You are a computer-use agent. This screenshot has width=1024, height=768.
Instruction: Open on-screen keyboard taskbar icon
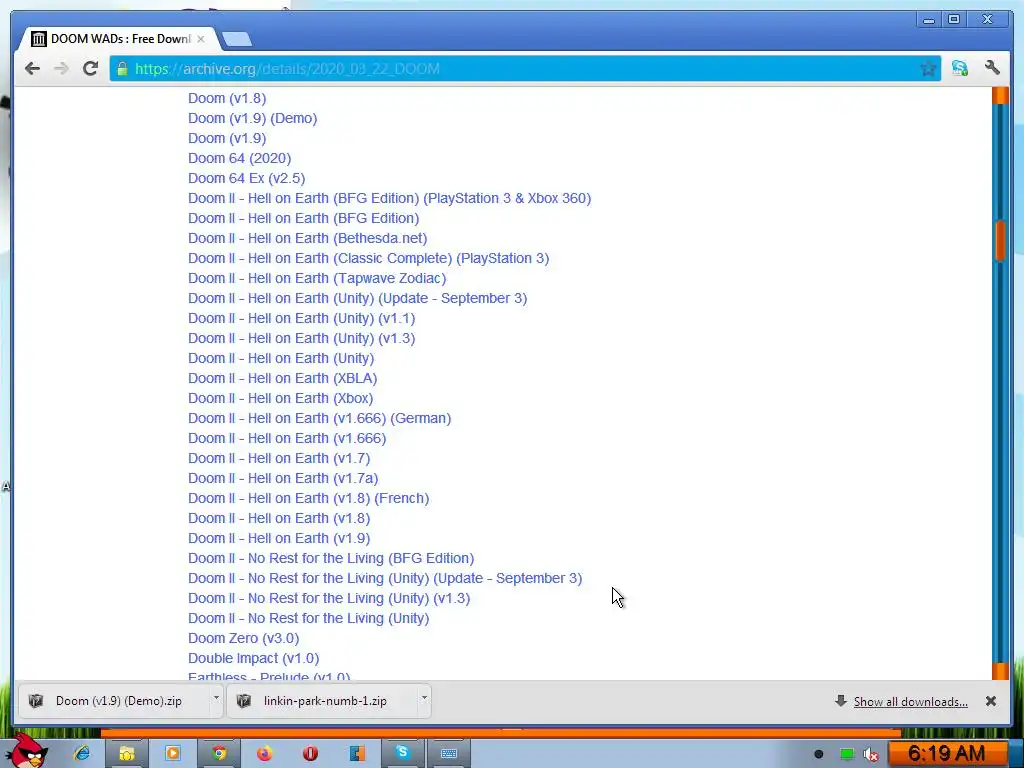click(449, 754)
